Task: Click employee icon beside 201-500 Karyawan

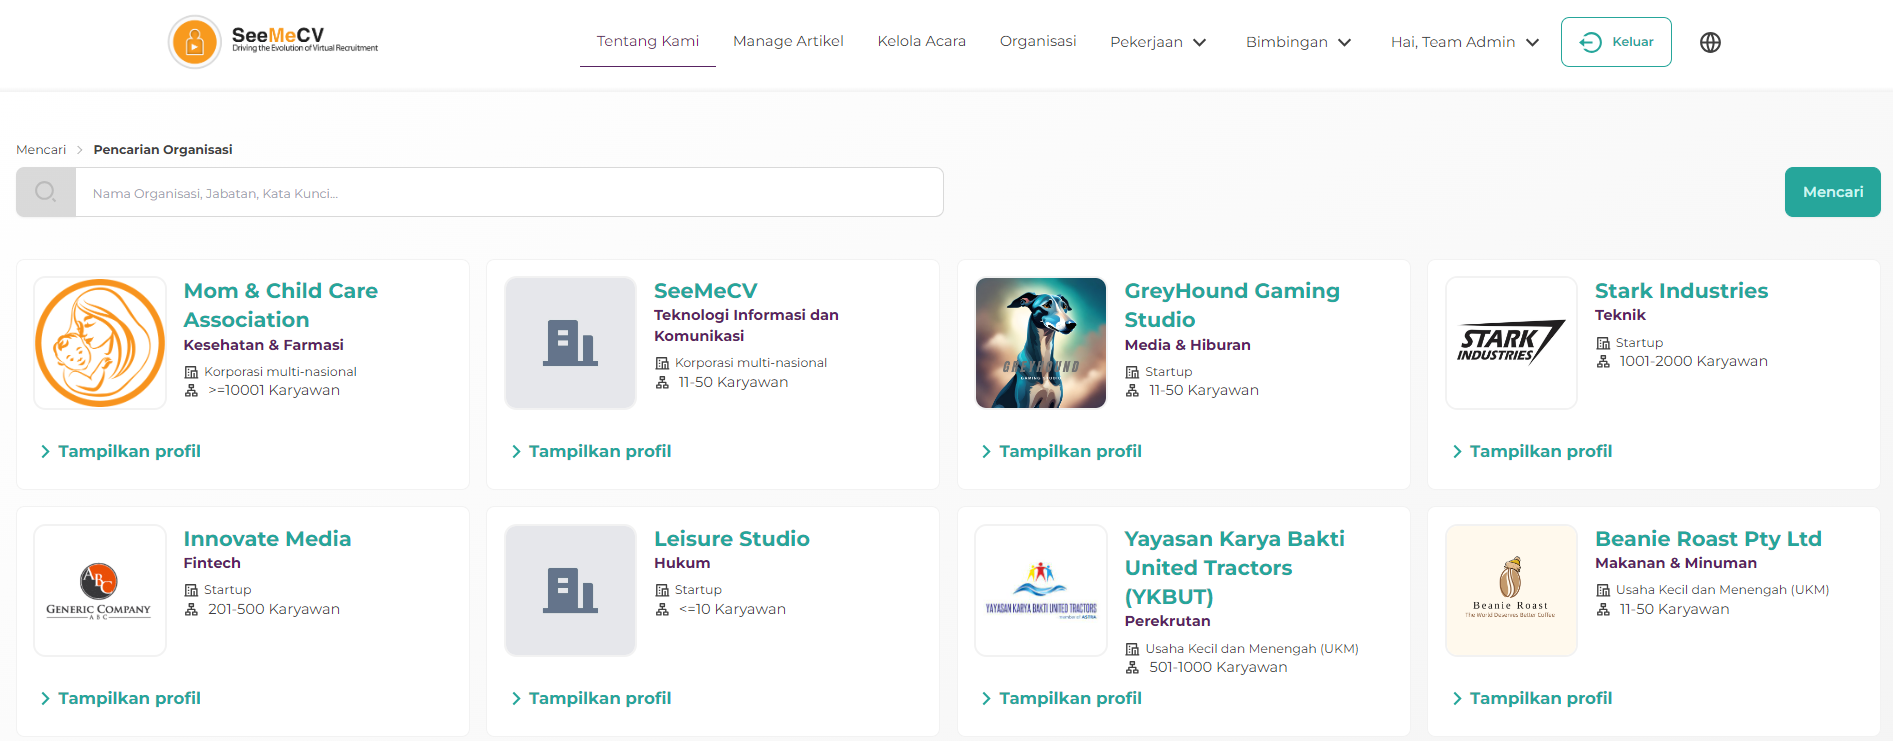Action: click(x=191, y=610)
